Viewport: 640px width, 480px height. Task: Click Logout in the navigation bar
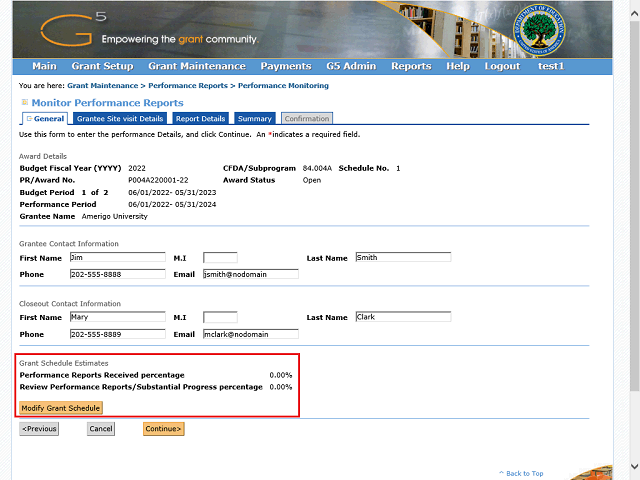click(502, 66)
